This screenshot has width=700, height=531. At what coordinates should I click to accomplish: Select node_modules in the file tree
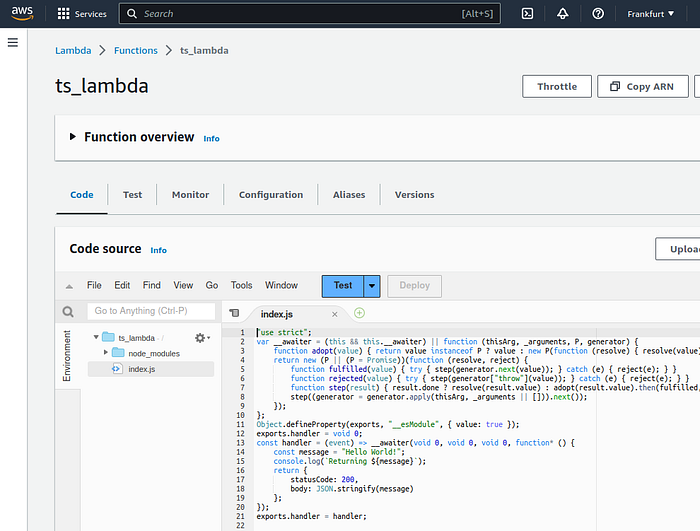(154, 354)
